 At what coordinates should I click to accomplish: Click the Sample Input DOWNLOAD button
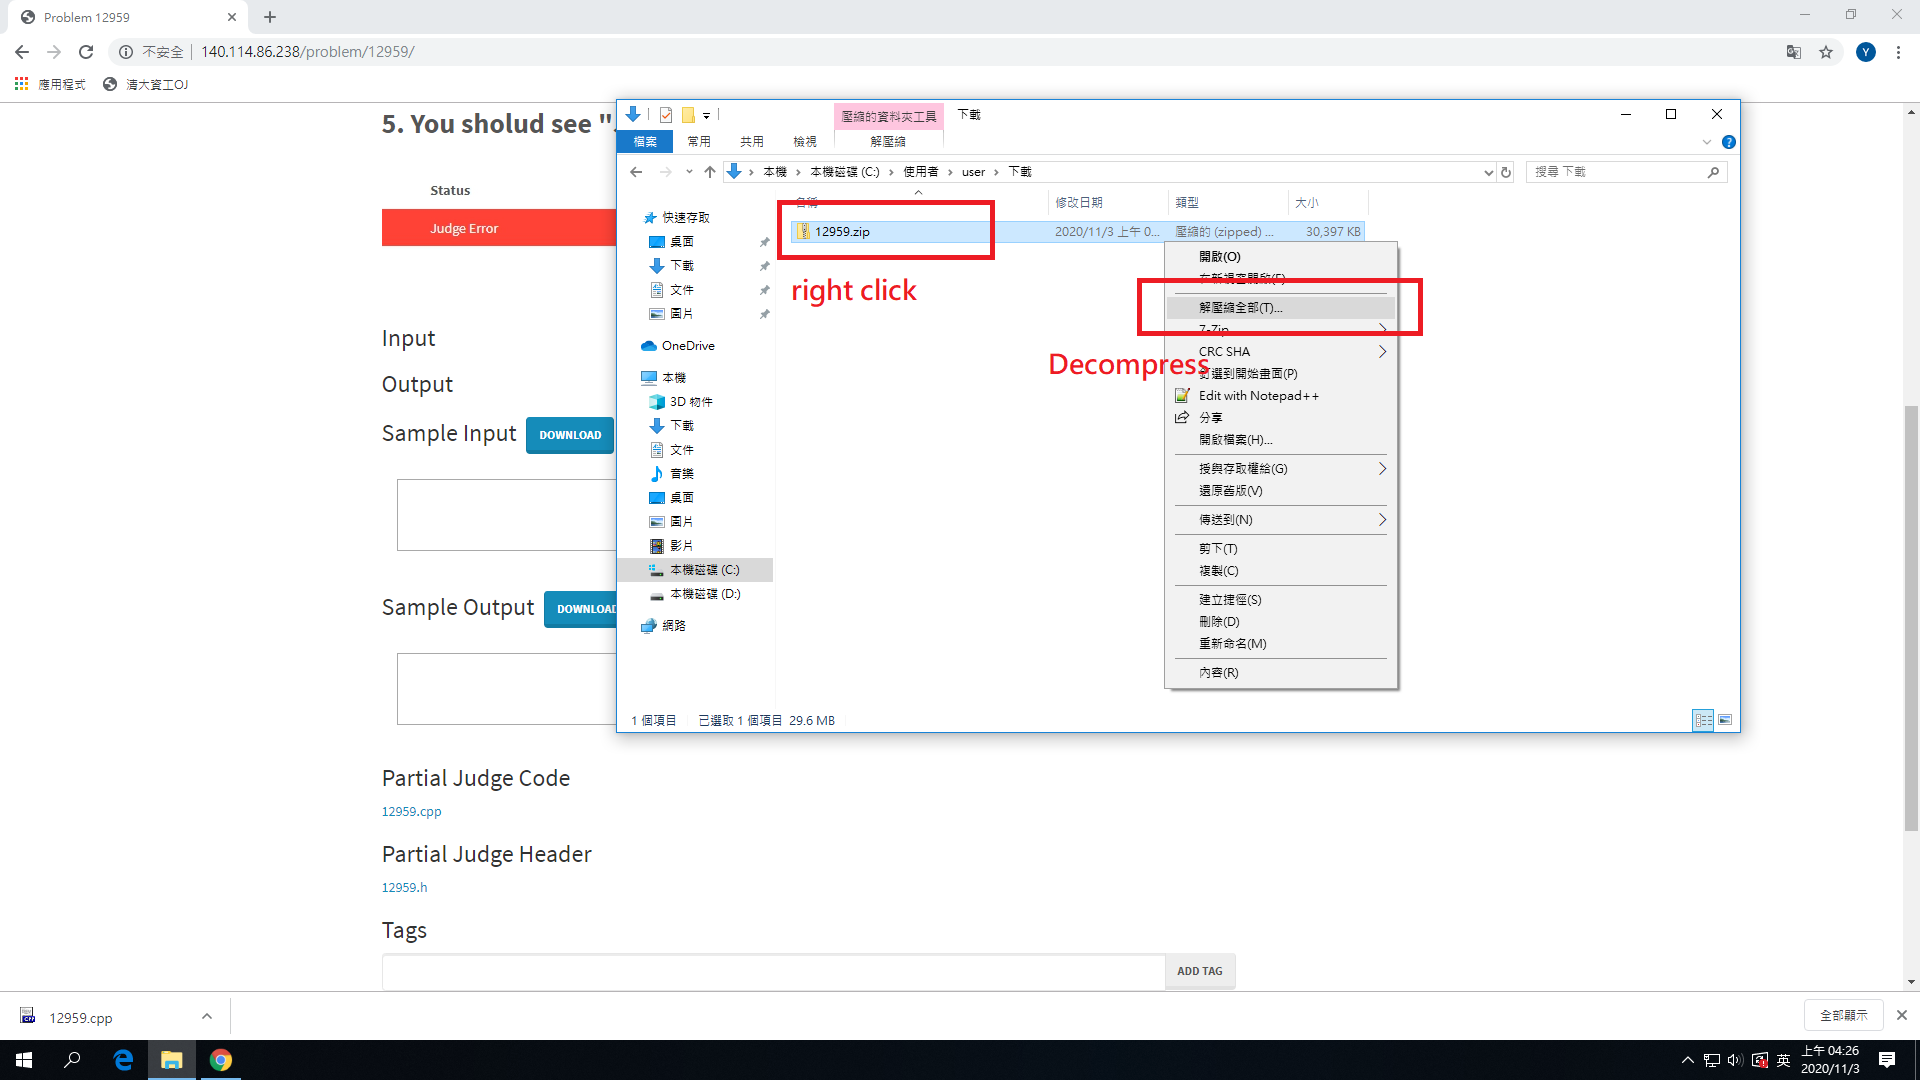[x=570, y=435]
